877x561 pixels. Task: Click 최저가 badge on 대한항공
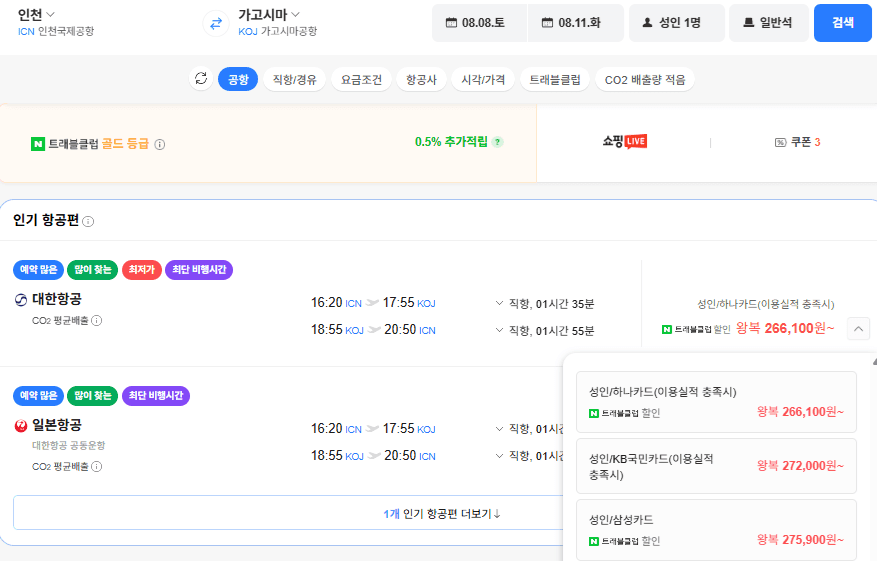point(142,270)
